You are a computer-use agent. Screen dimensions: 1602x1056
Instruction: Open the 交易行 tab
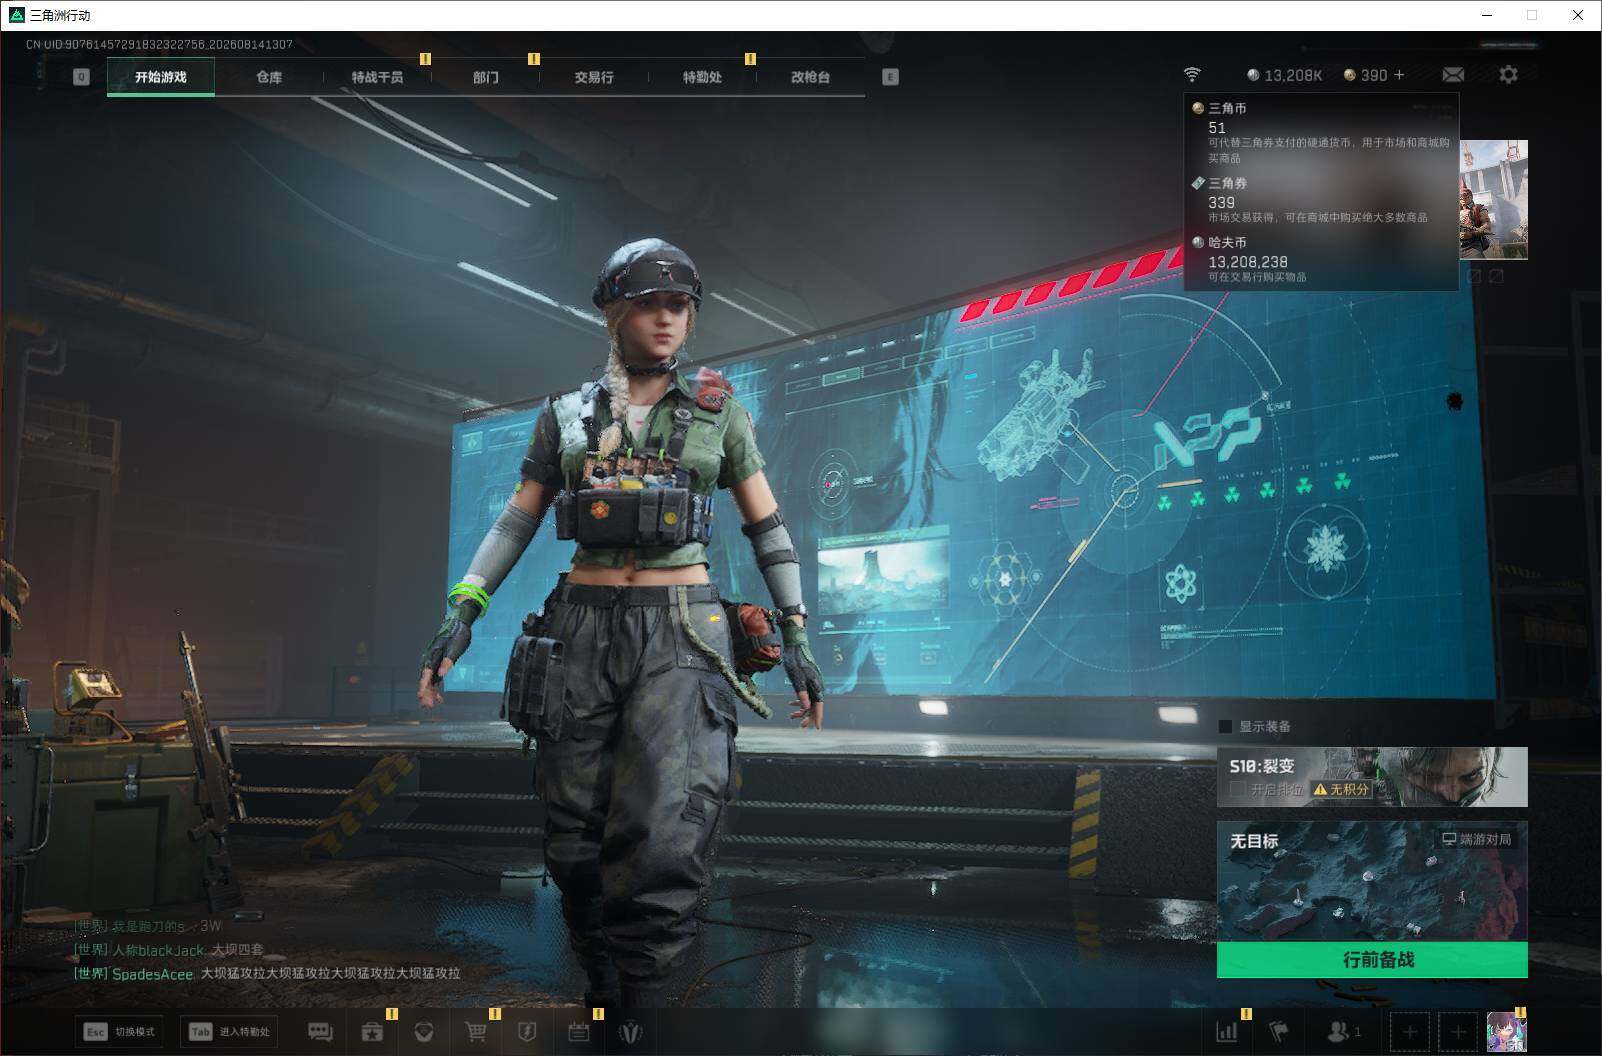coord(594,77)
